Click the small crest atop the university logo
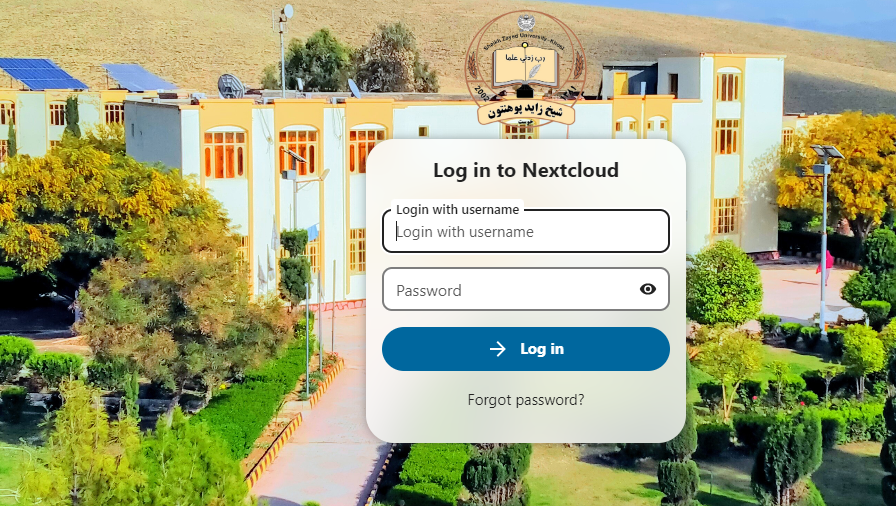This screenshot has width=896, height=506. coord(526,22)
